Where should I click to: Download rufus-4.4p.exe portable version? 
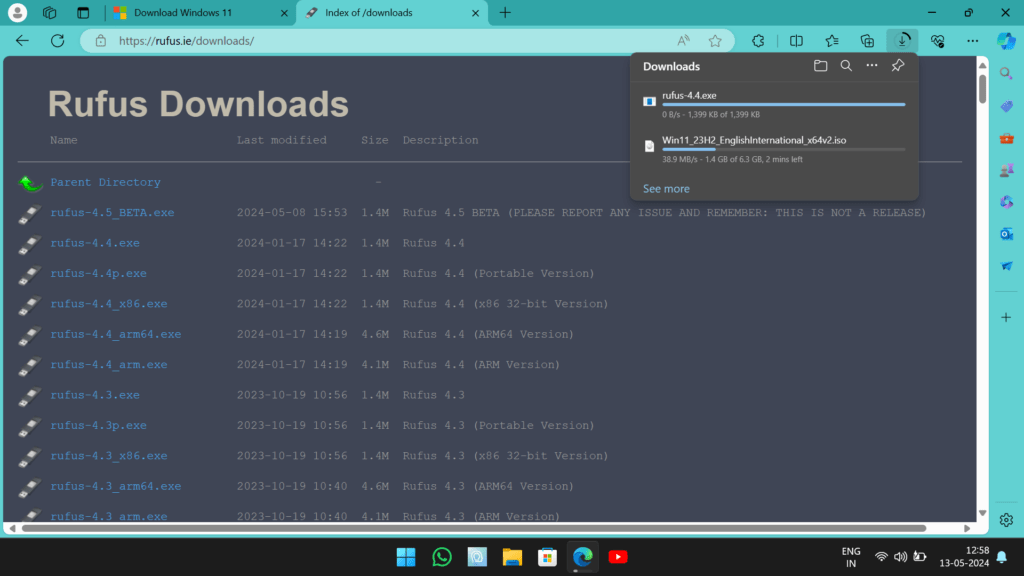click(x=99, y=274)
